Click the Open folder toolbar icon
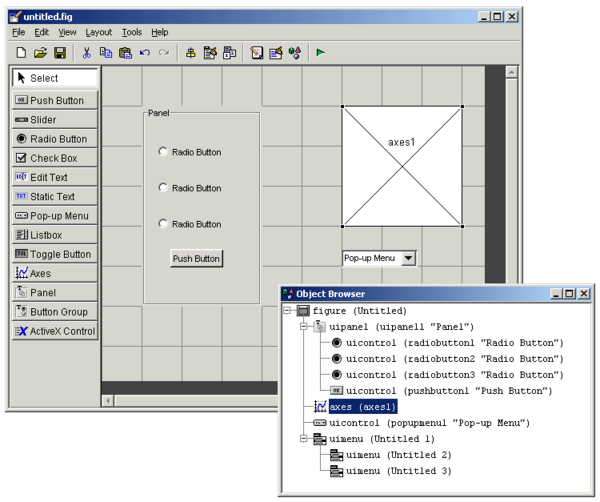The image size is (600, 502). tap(40, 52)
